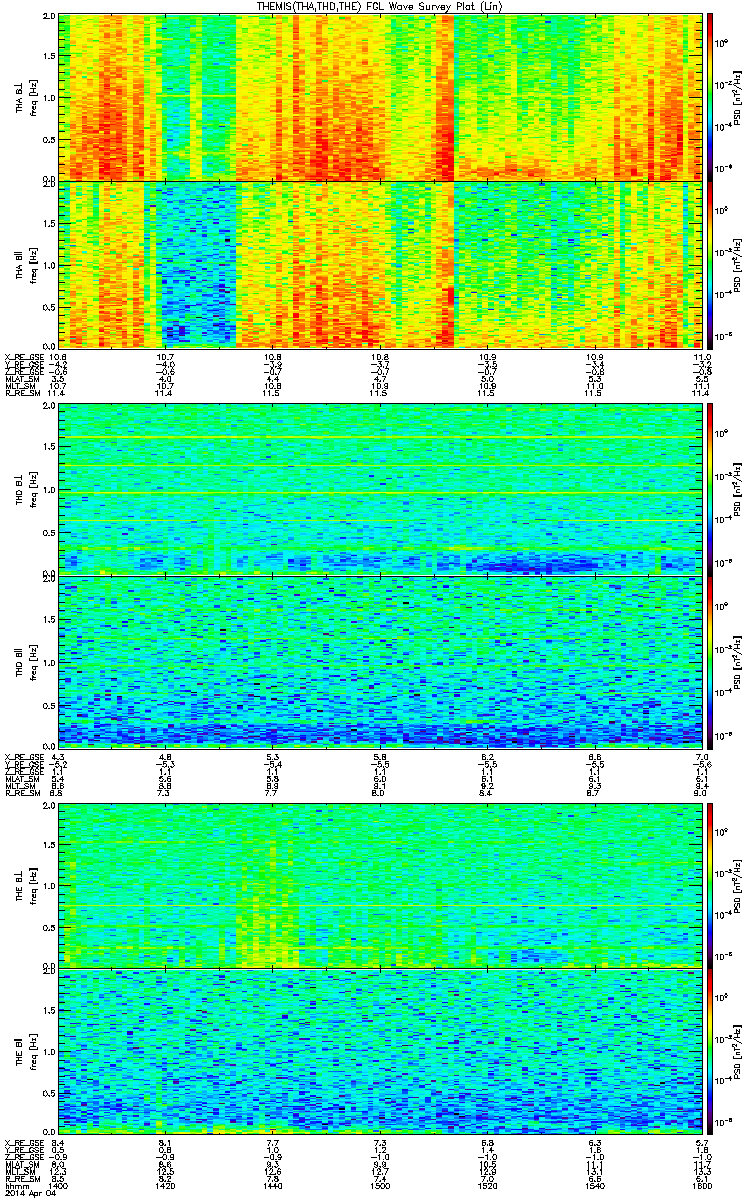The image size is (750, 1200).
Task: Click the 1420 time tick label
Action: tap(166, 1186)
